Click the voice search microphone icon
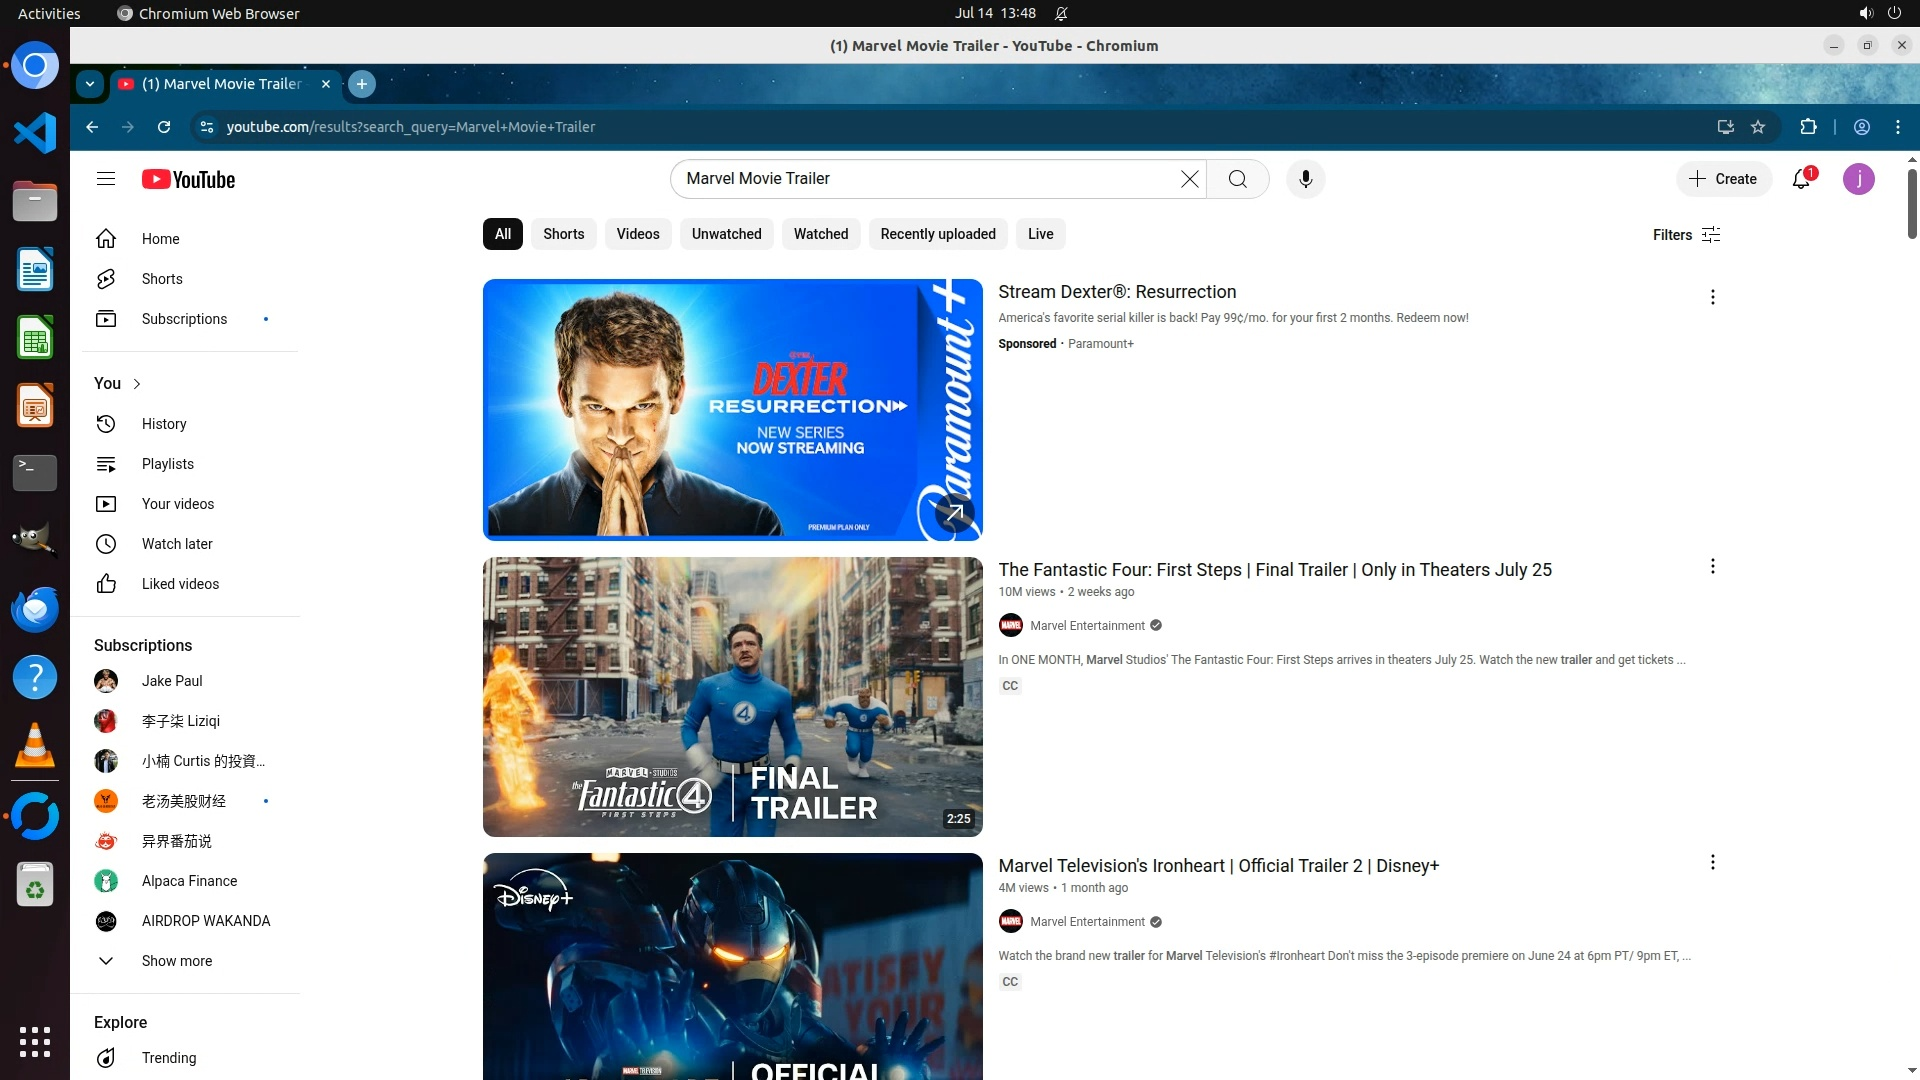This screenshot has height=1080, width=1920. click(1305, 179)
